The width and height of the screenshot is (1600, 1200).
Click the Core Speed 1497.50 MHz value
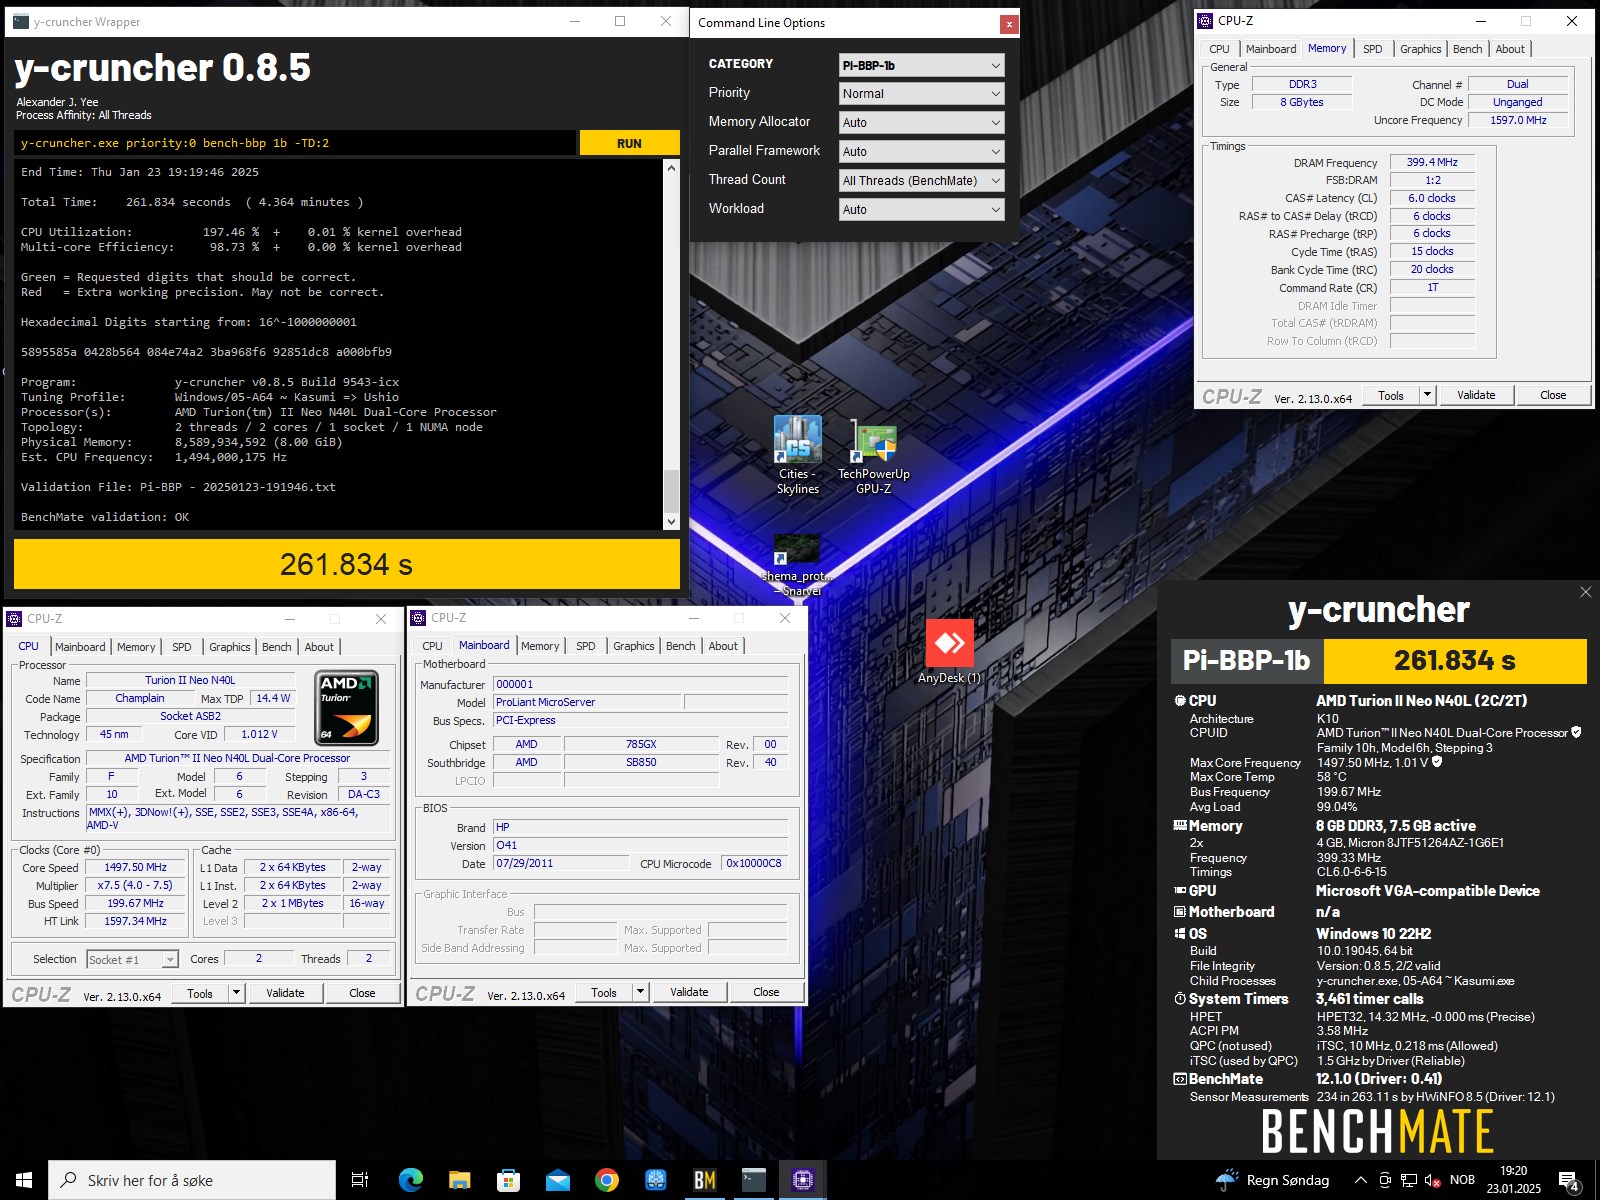(136, 867)
